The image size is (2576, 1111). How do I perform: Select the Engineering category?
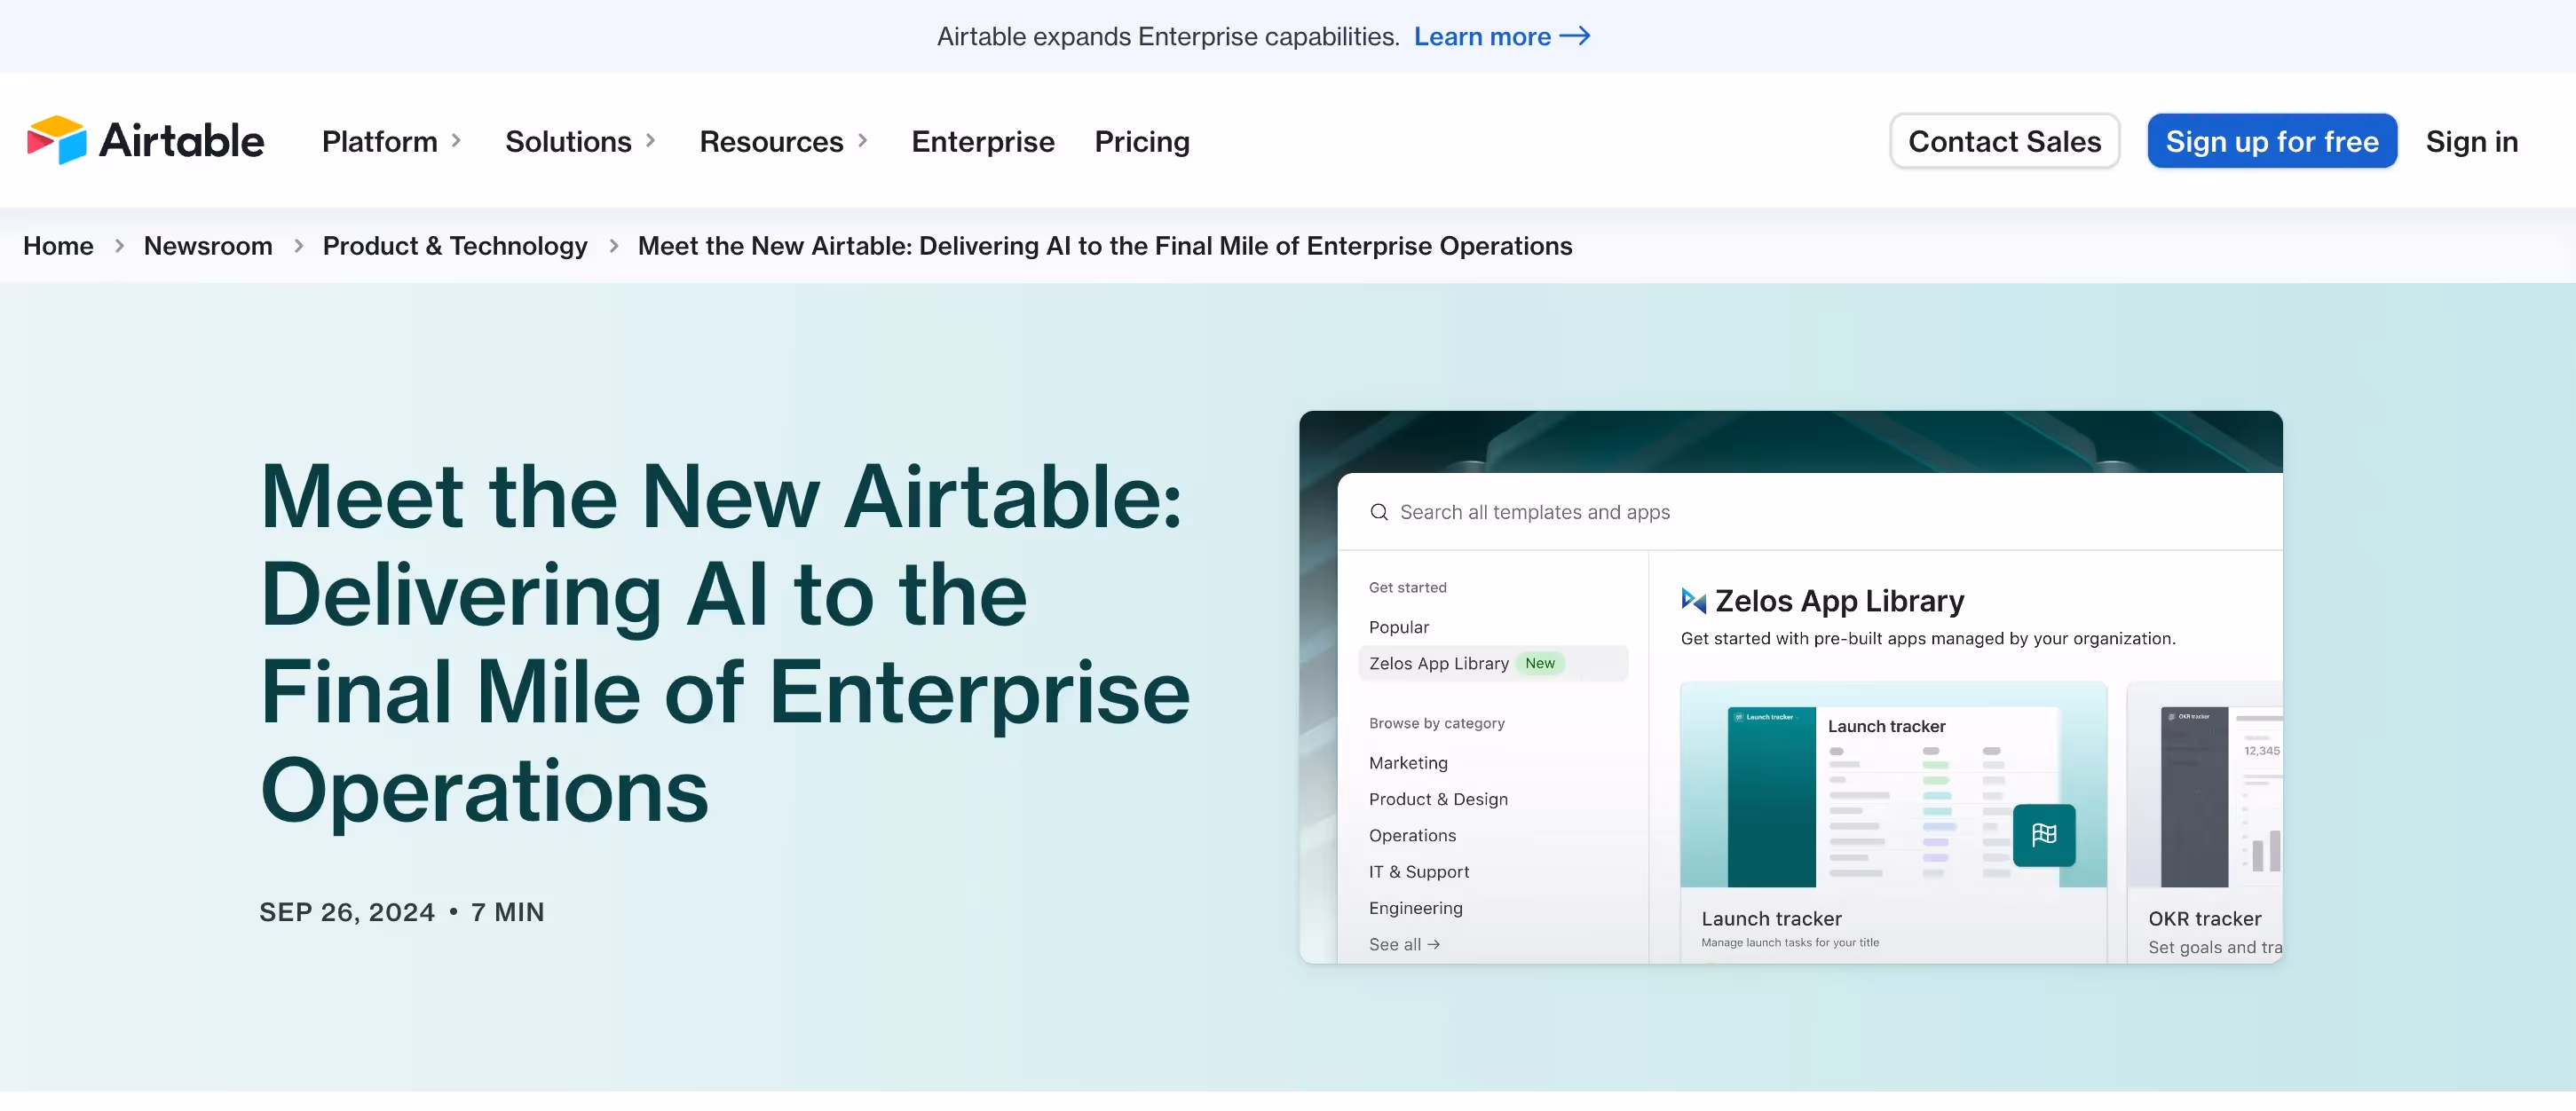(1415, 908)
